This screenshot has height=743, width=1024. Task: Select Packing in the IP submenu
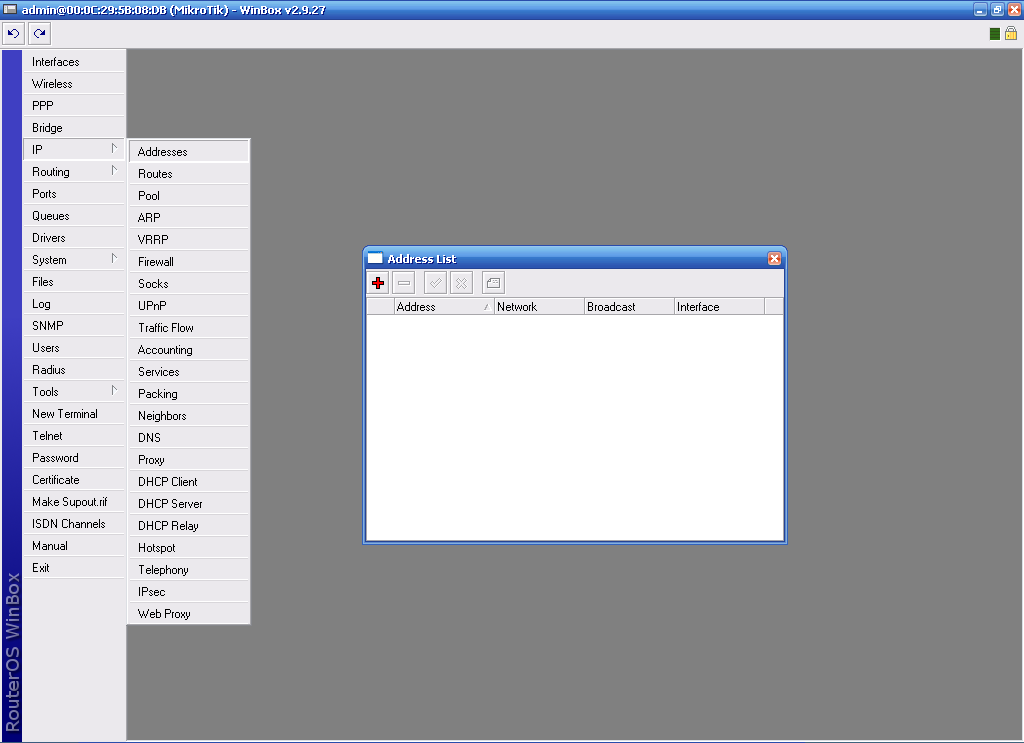click(189, 394)
